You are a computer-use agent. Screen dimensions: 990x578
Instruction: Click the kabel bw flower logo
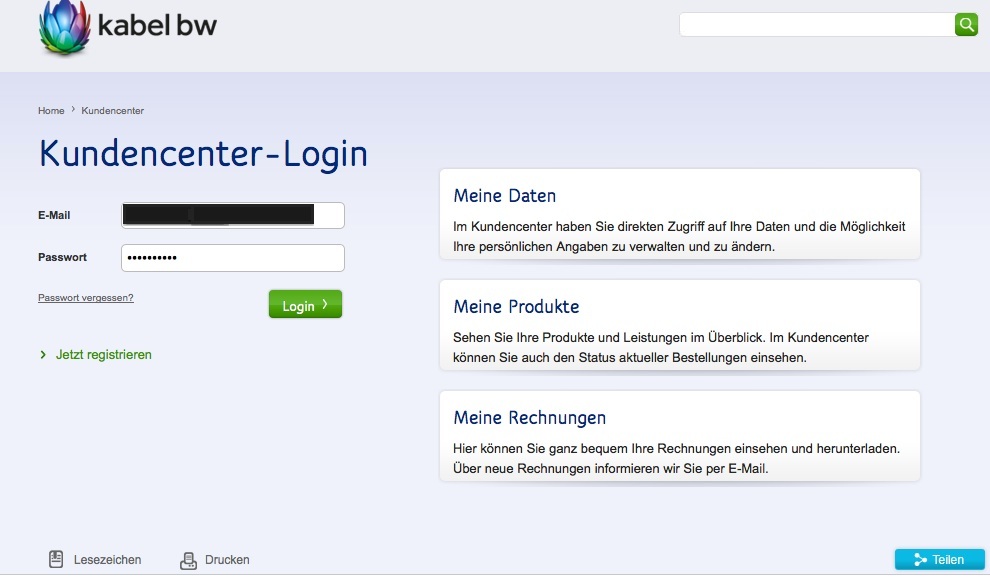[64, 26]
